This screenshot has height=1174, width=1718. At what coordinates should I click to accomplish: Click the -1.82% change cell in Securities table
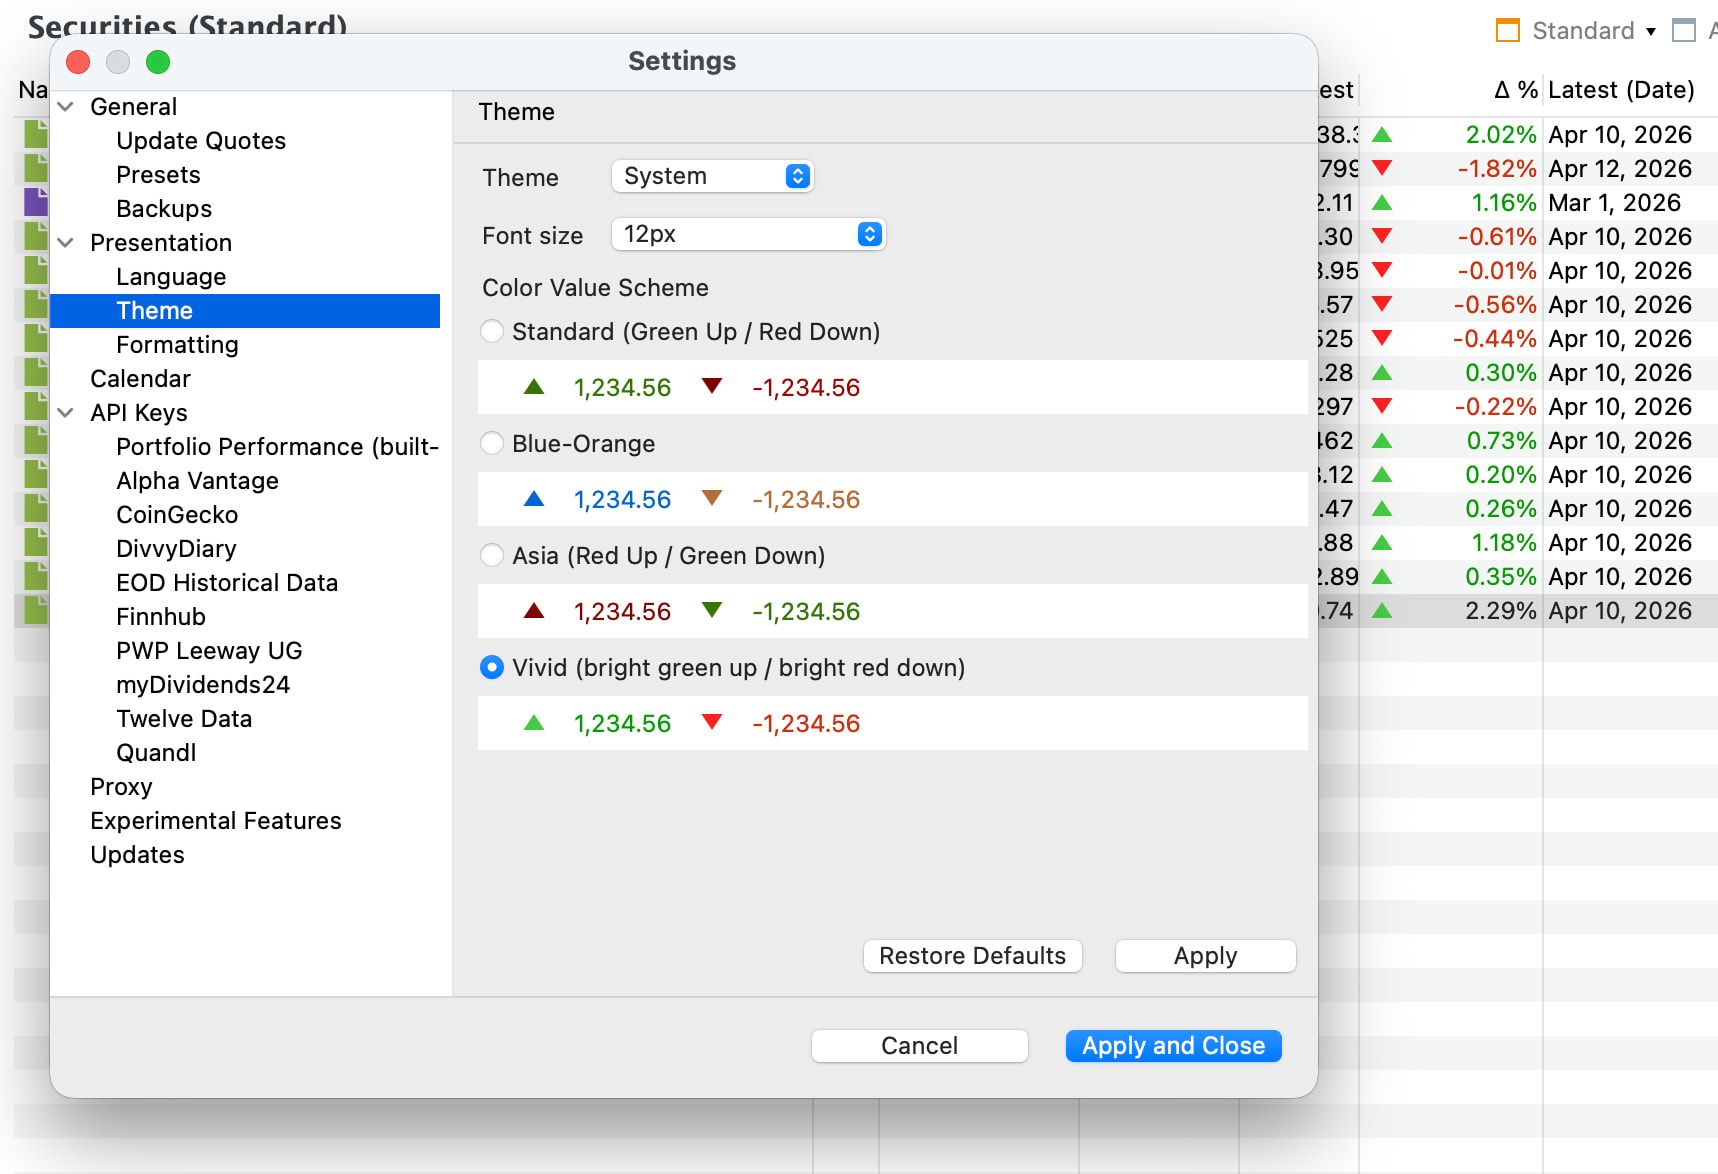(1496, 169)
